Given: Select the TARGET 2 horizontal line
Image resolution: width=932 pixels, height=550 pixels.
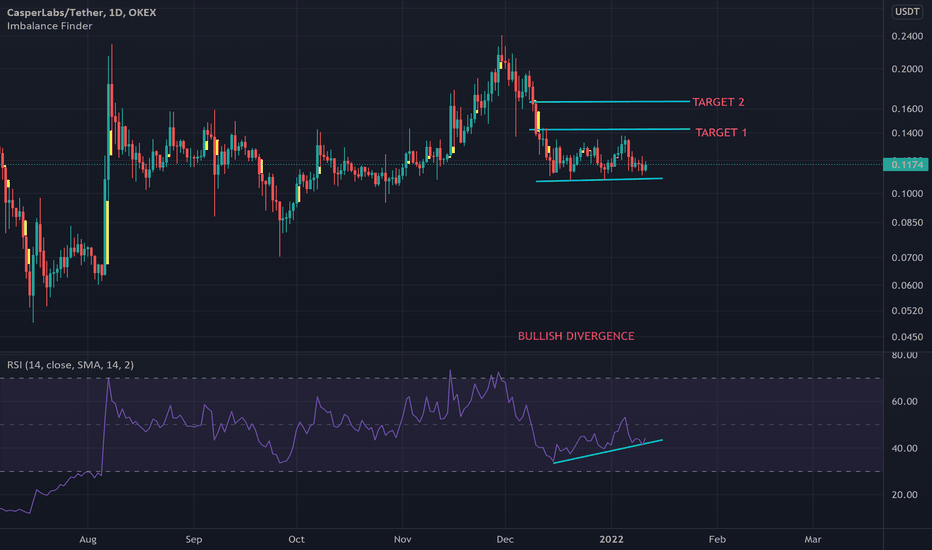Looking at the screenshot, I should click(x=610, y=102).
